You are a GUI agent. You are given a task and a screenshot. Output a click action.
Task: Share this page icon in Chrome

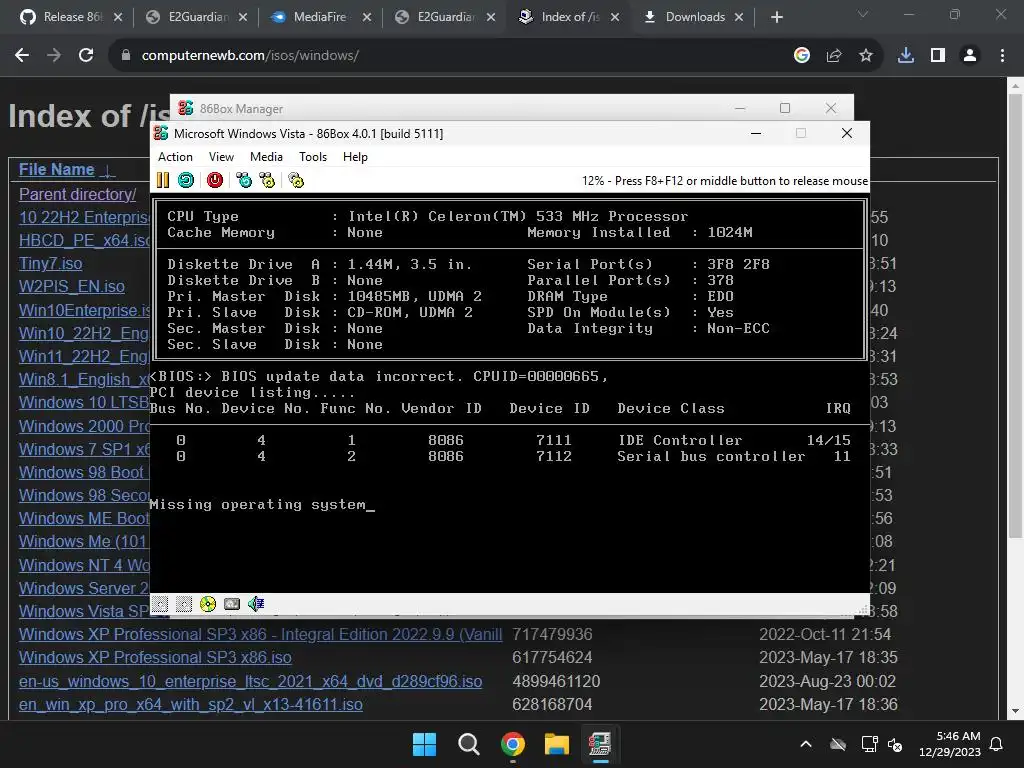click(834, 56)
